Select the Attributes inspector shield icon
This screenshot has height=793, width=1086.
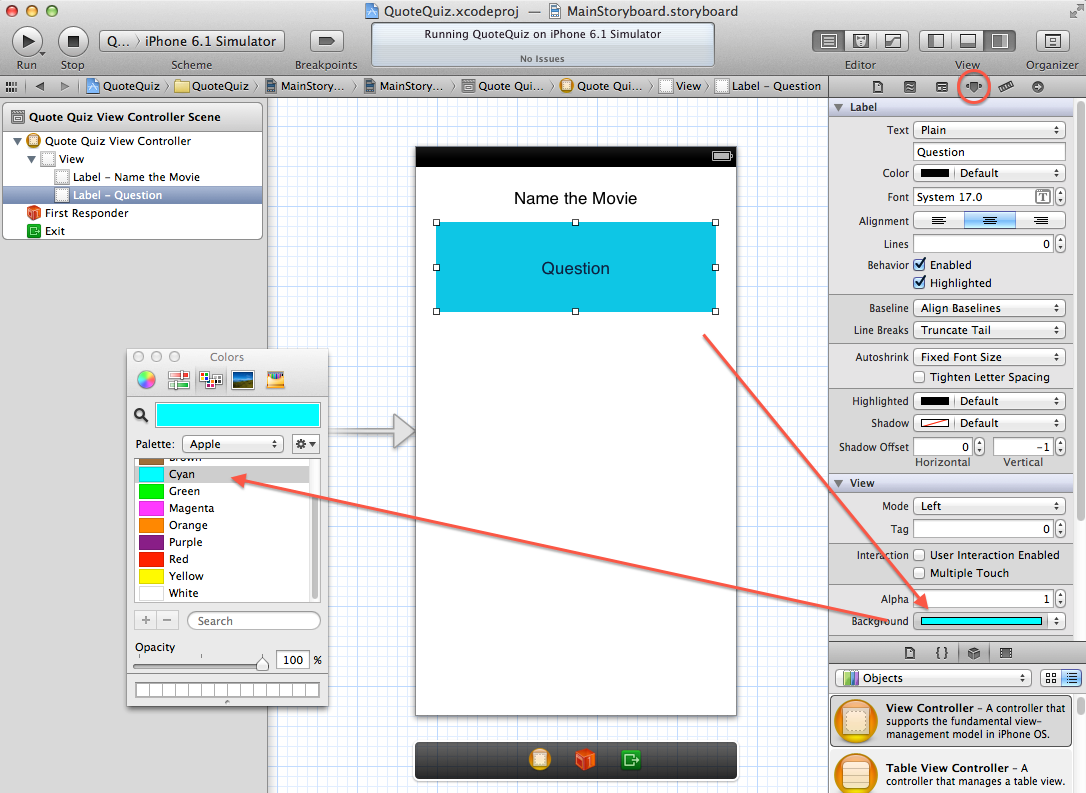(x=974, y=86)
